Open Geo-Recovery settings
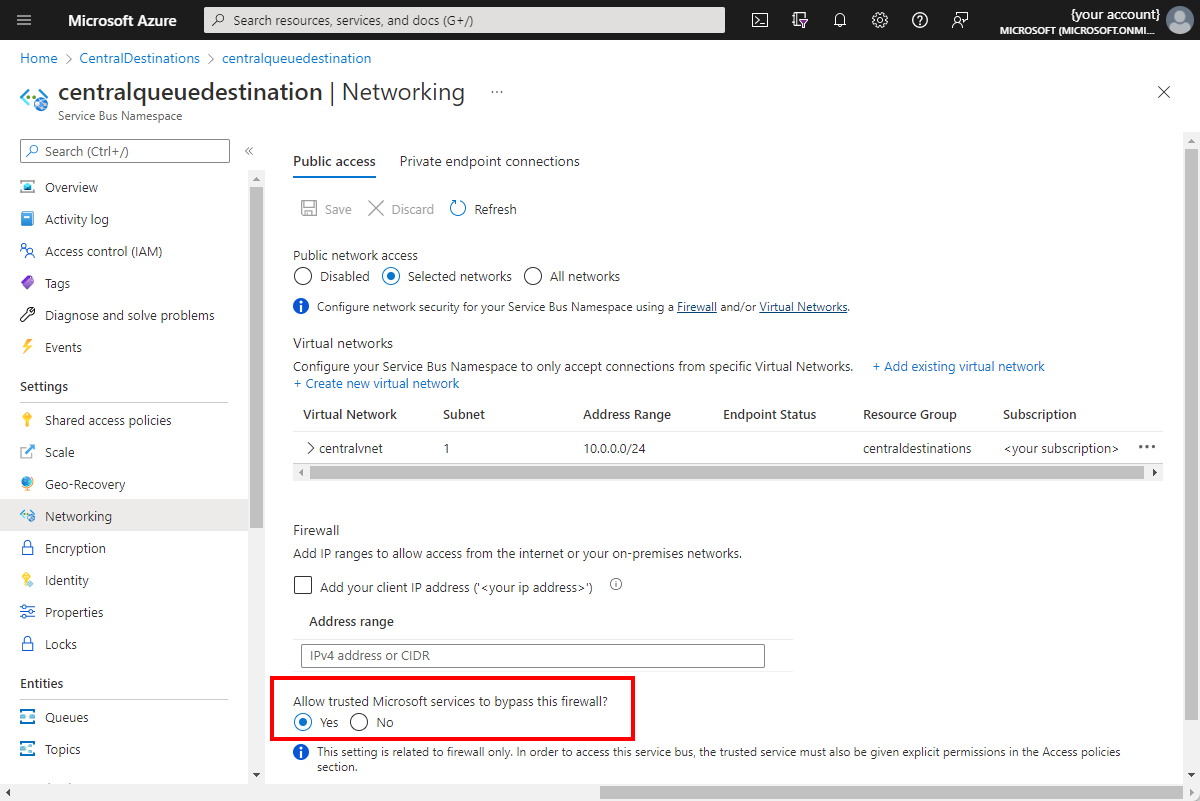 [x=83, y=483]
